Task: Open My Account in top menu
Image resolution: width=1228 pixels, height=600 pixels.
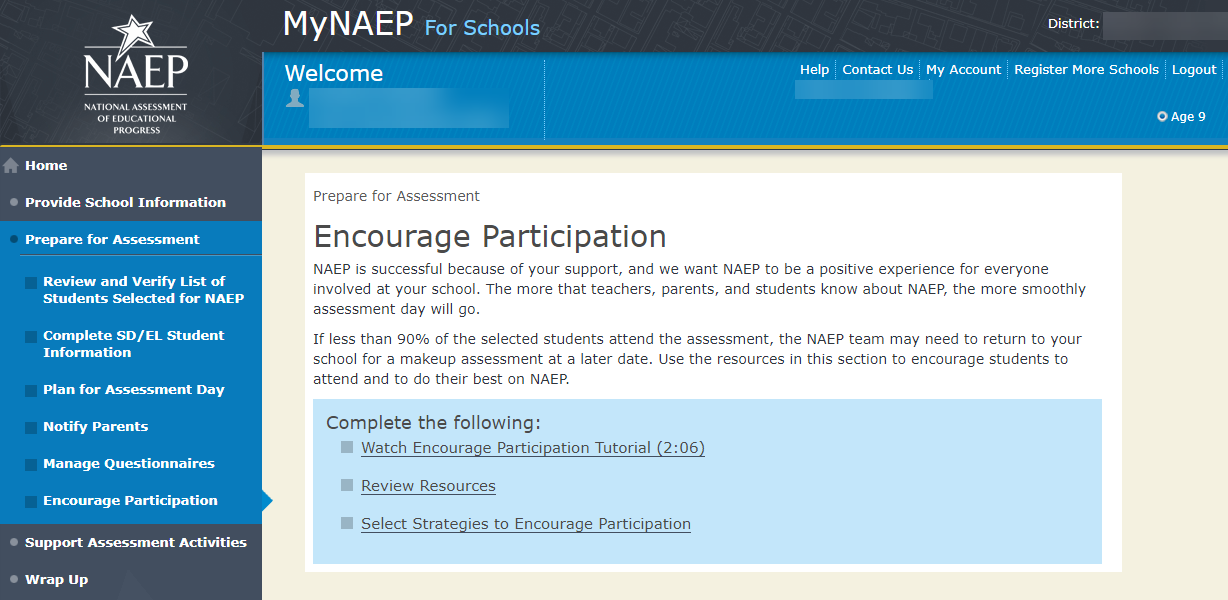Action: tap(963, 70)
